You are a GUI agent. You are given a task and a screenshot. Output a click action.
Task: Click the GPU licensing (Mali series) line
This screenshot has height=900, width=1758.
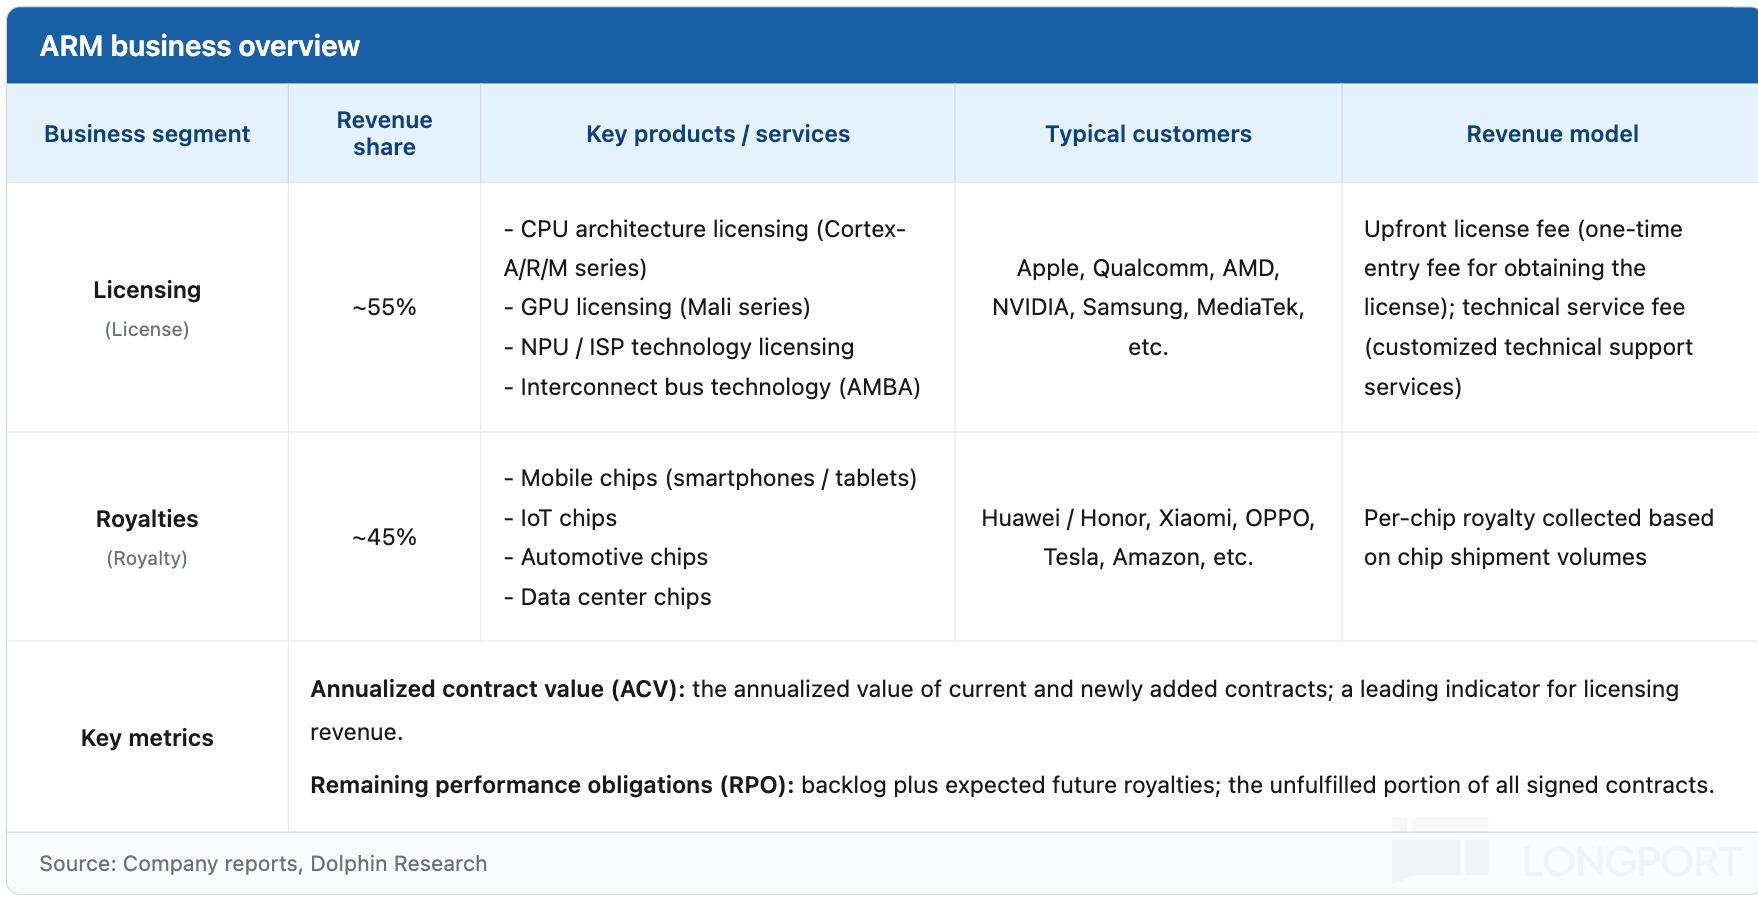[657, 307]
